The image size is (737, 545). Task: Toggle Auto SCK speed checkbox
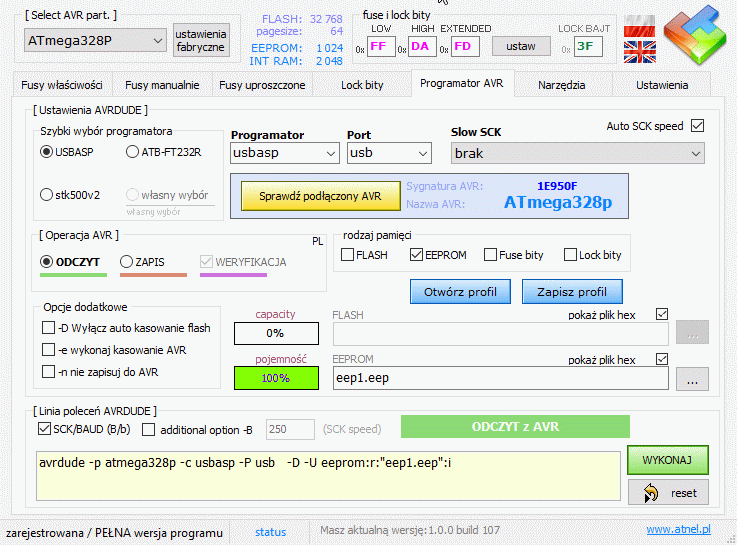pos(698,126)
